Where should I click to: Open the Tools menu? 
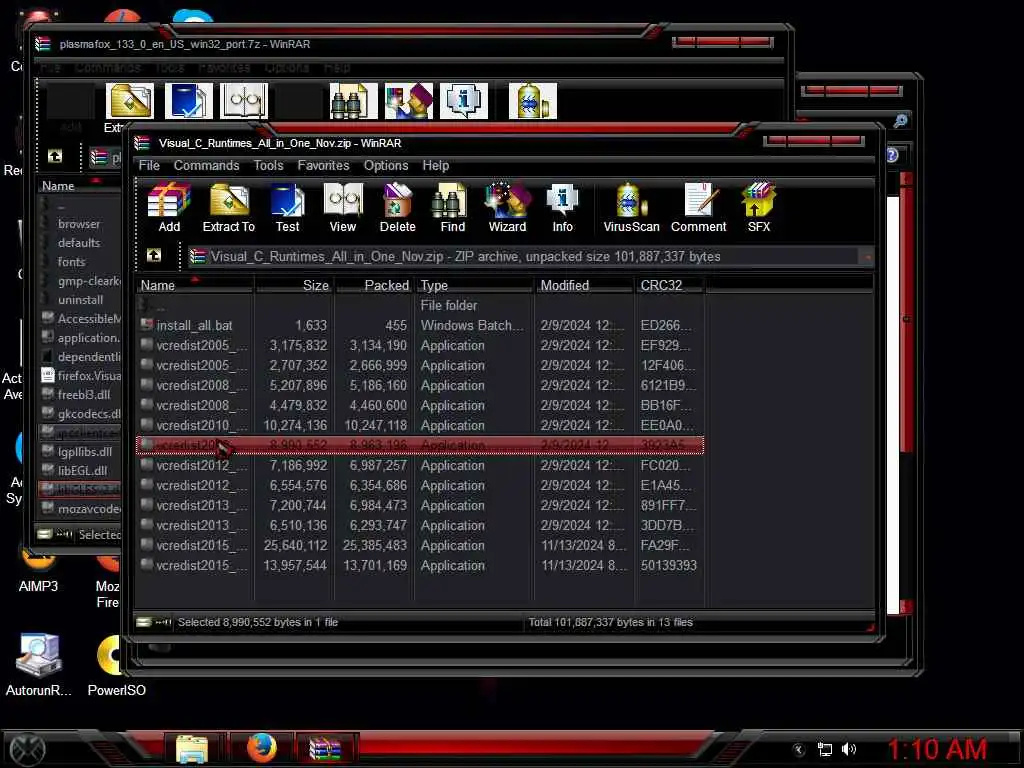pos(268,165)
